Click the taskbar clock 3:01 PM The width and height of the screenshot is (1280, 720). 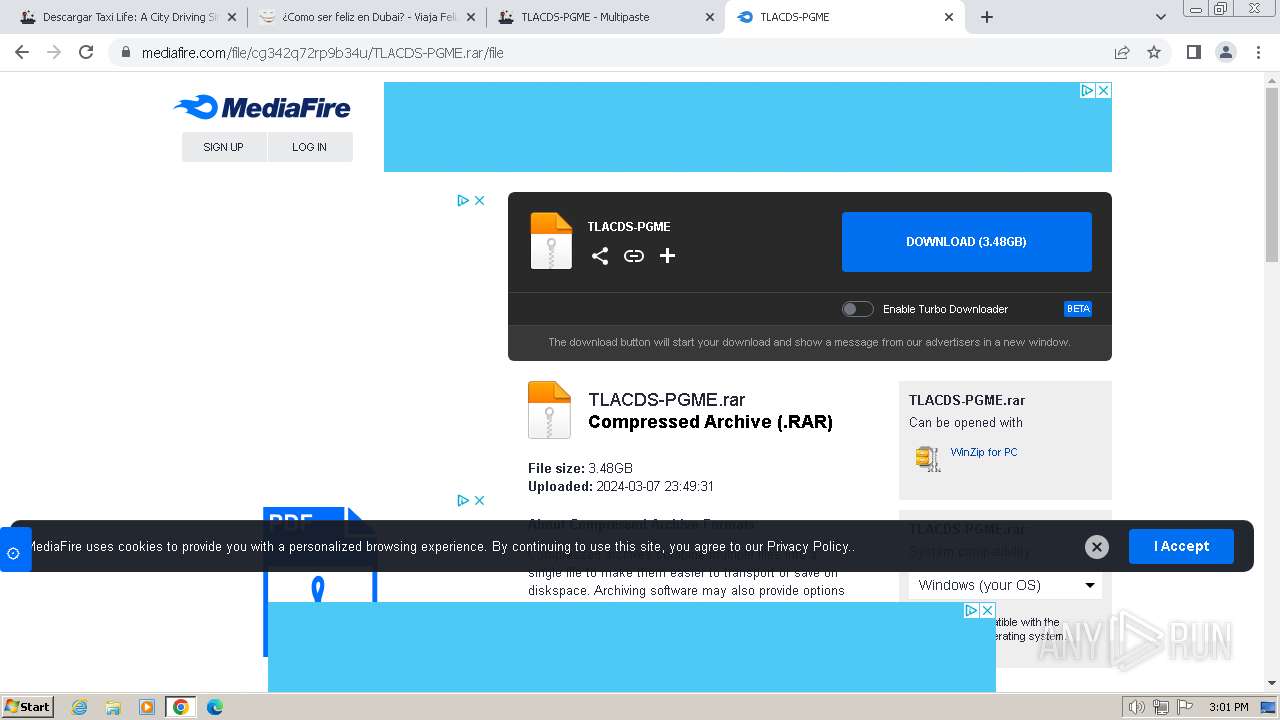click(1228, 707)
